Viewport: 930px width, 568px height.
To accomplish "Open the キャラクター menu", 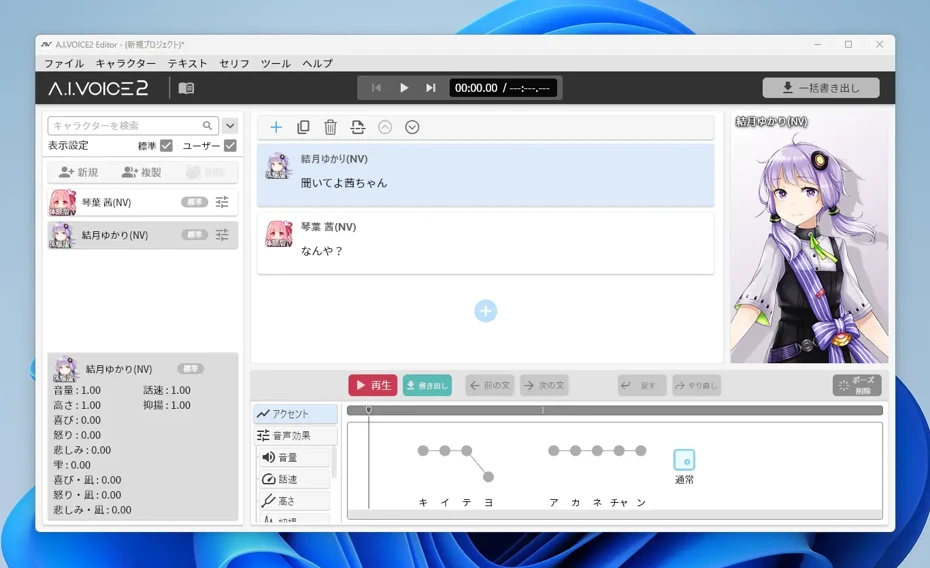I will [126, 63].
